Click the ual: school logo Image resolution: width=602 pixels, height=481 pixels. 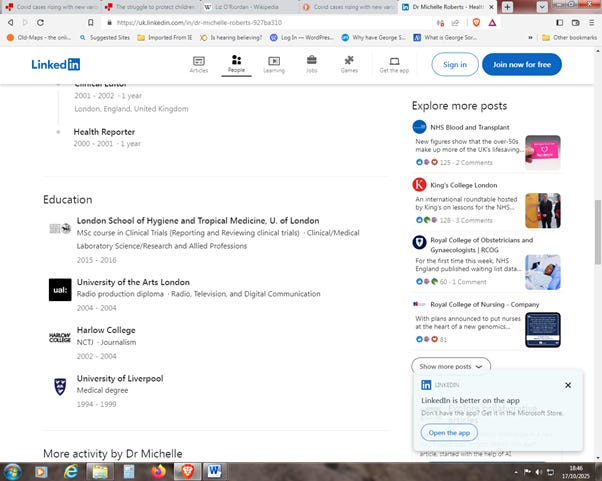pyautogui.click(x=60, y=290)
